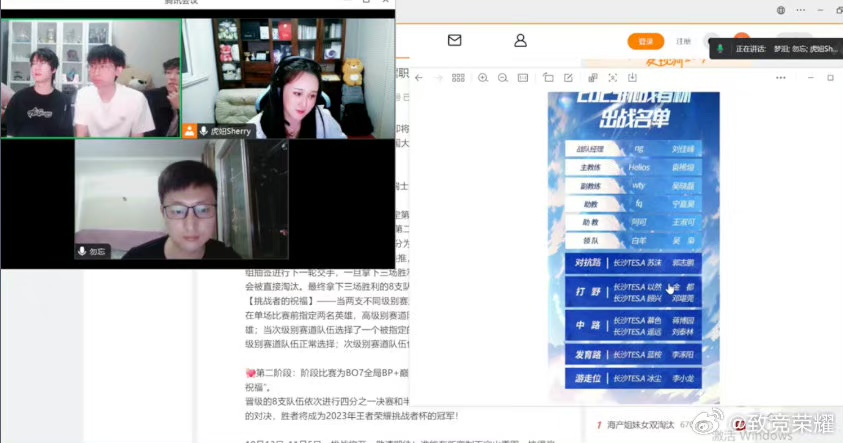843x443 pixels.
Task: Click the 中路 row in lineup image
Action: (633, 326)
